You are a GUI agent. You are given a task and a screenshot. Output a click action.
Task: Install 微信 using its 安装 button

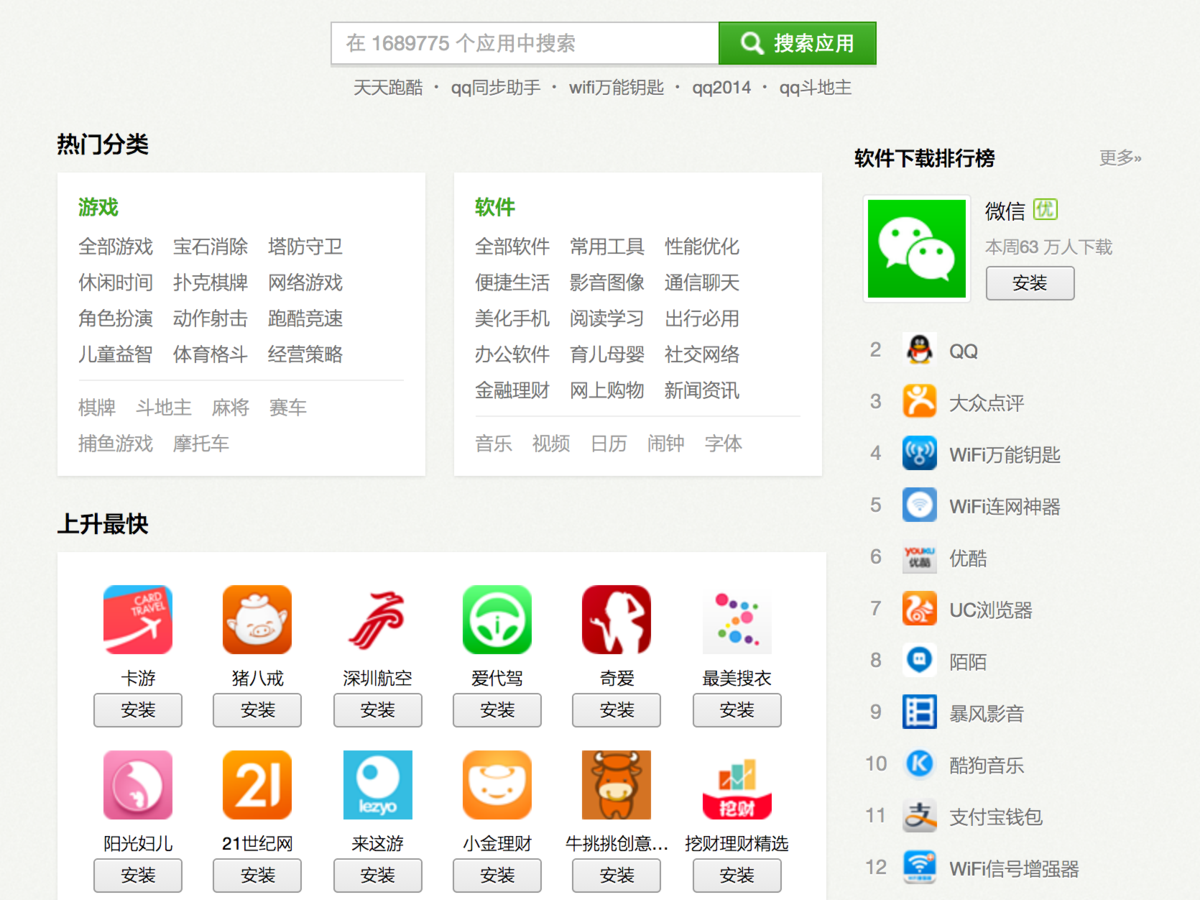point(1030,283)
